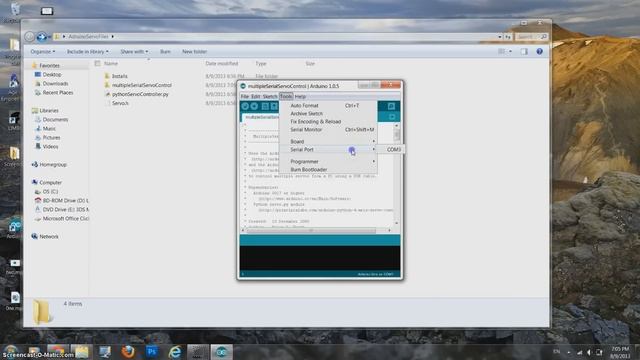Click Explorer Forward navigation arrow
This screenshot has height=360, width=640.
(x=41, y=37)
